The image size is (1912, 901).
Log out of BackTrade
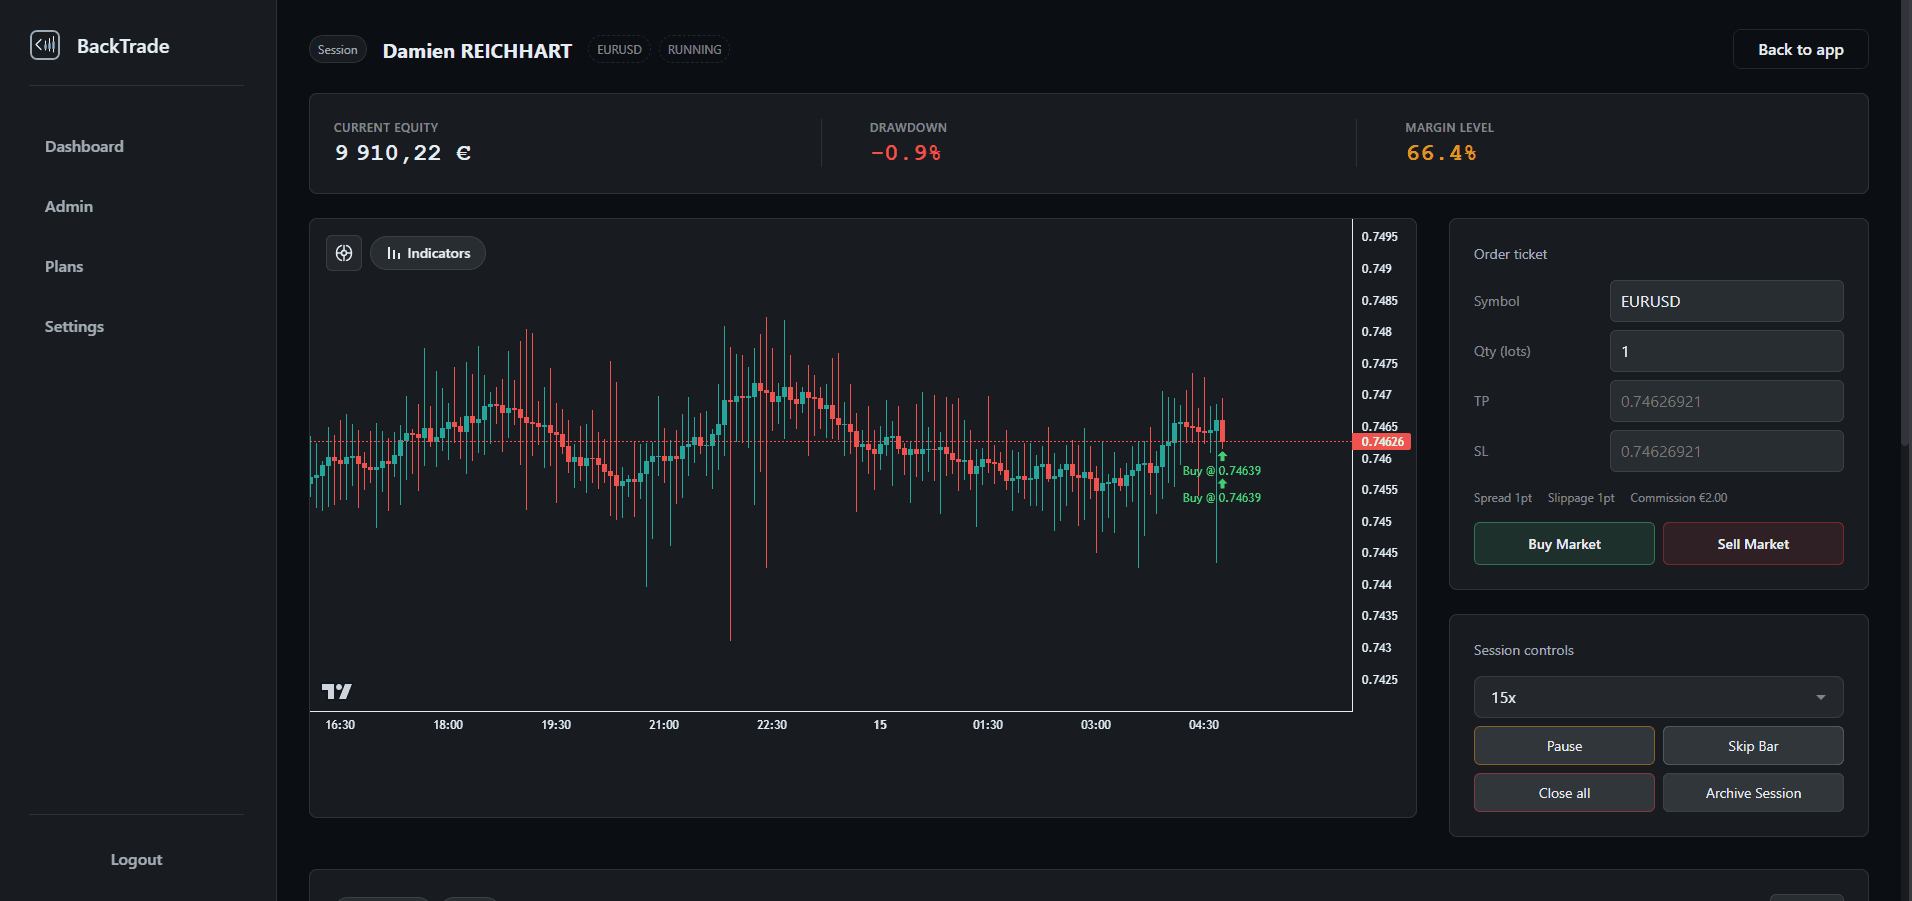136,860
